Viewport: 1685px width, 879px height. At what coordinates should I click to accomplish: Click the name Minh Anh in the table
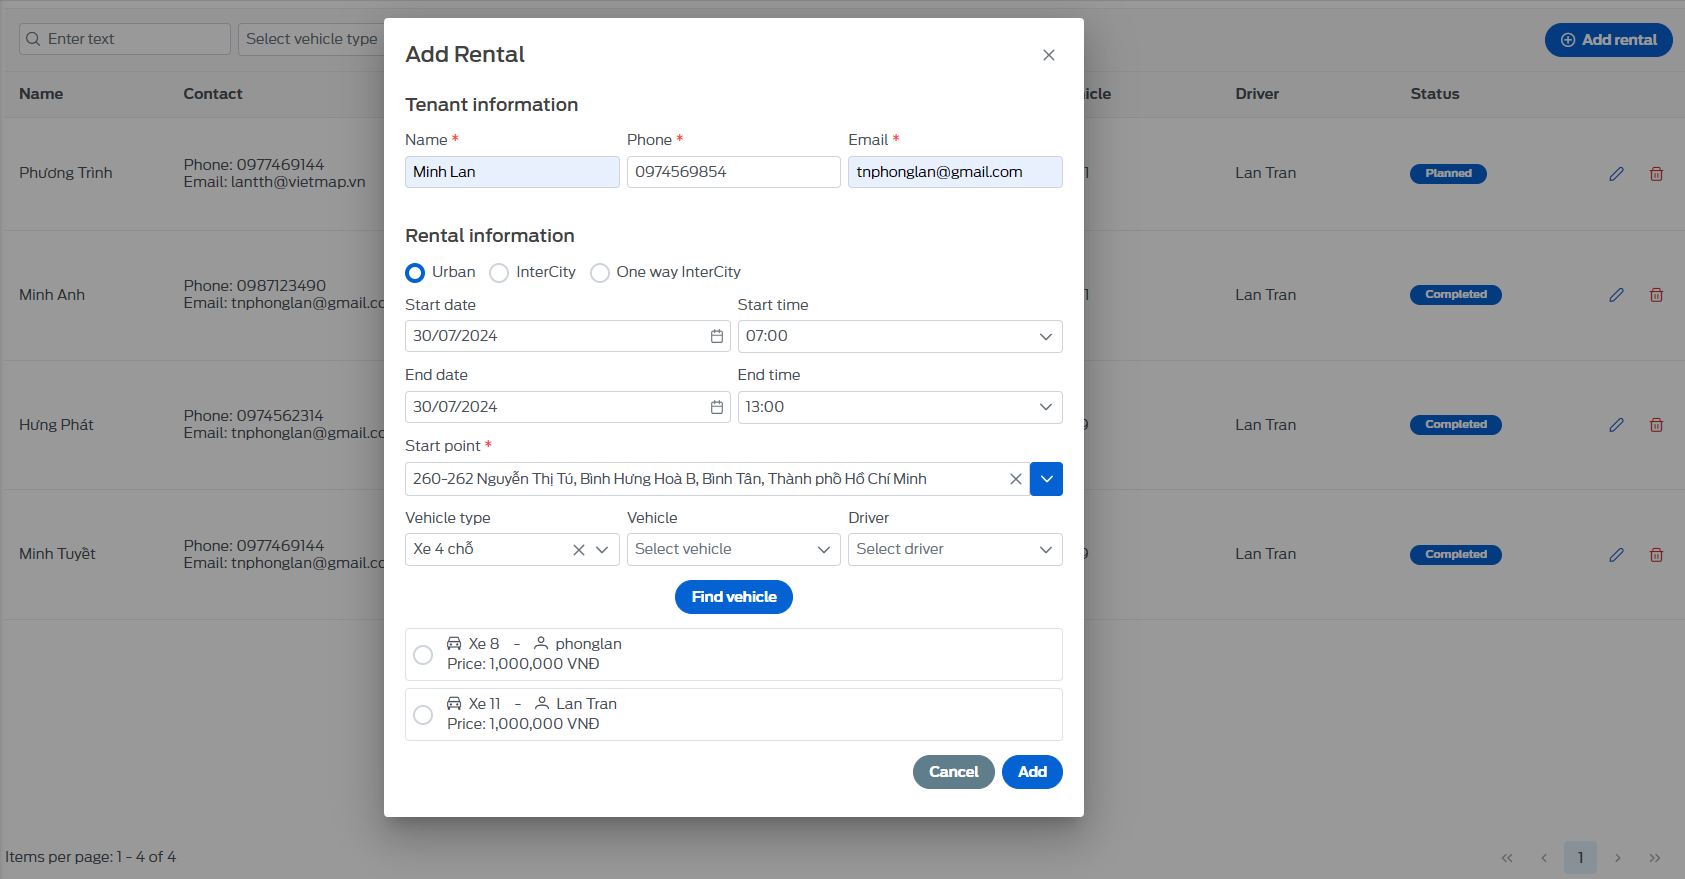52,295
